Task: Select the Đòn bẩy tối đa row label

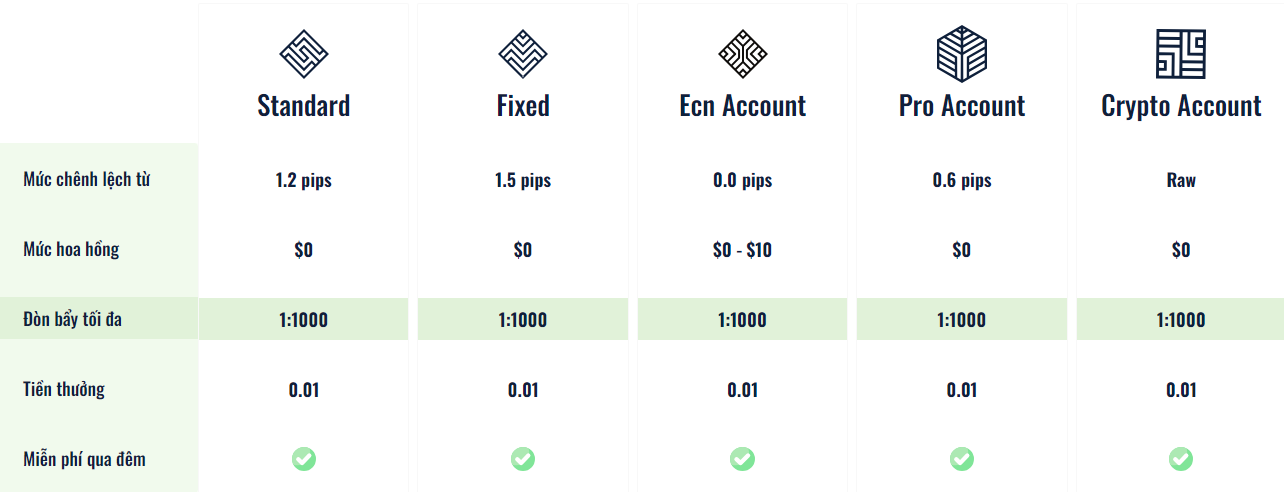Action: 72,320
